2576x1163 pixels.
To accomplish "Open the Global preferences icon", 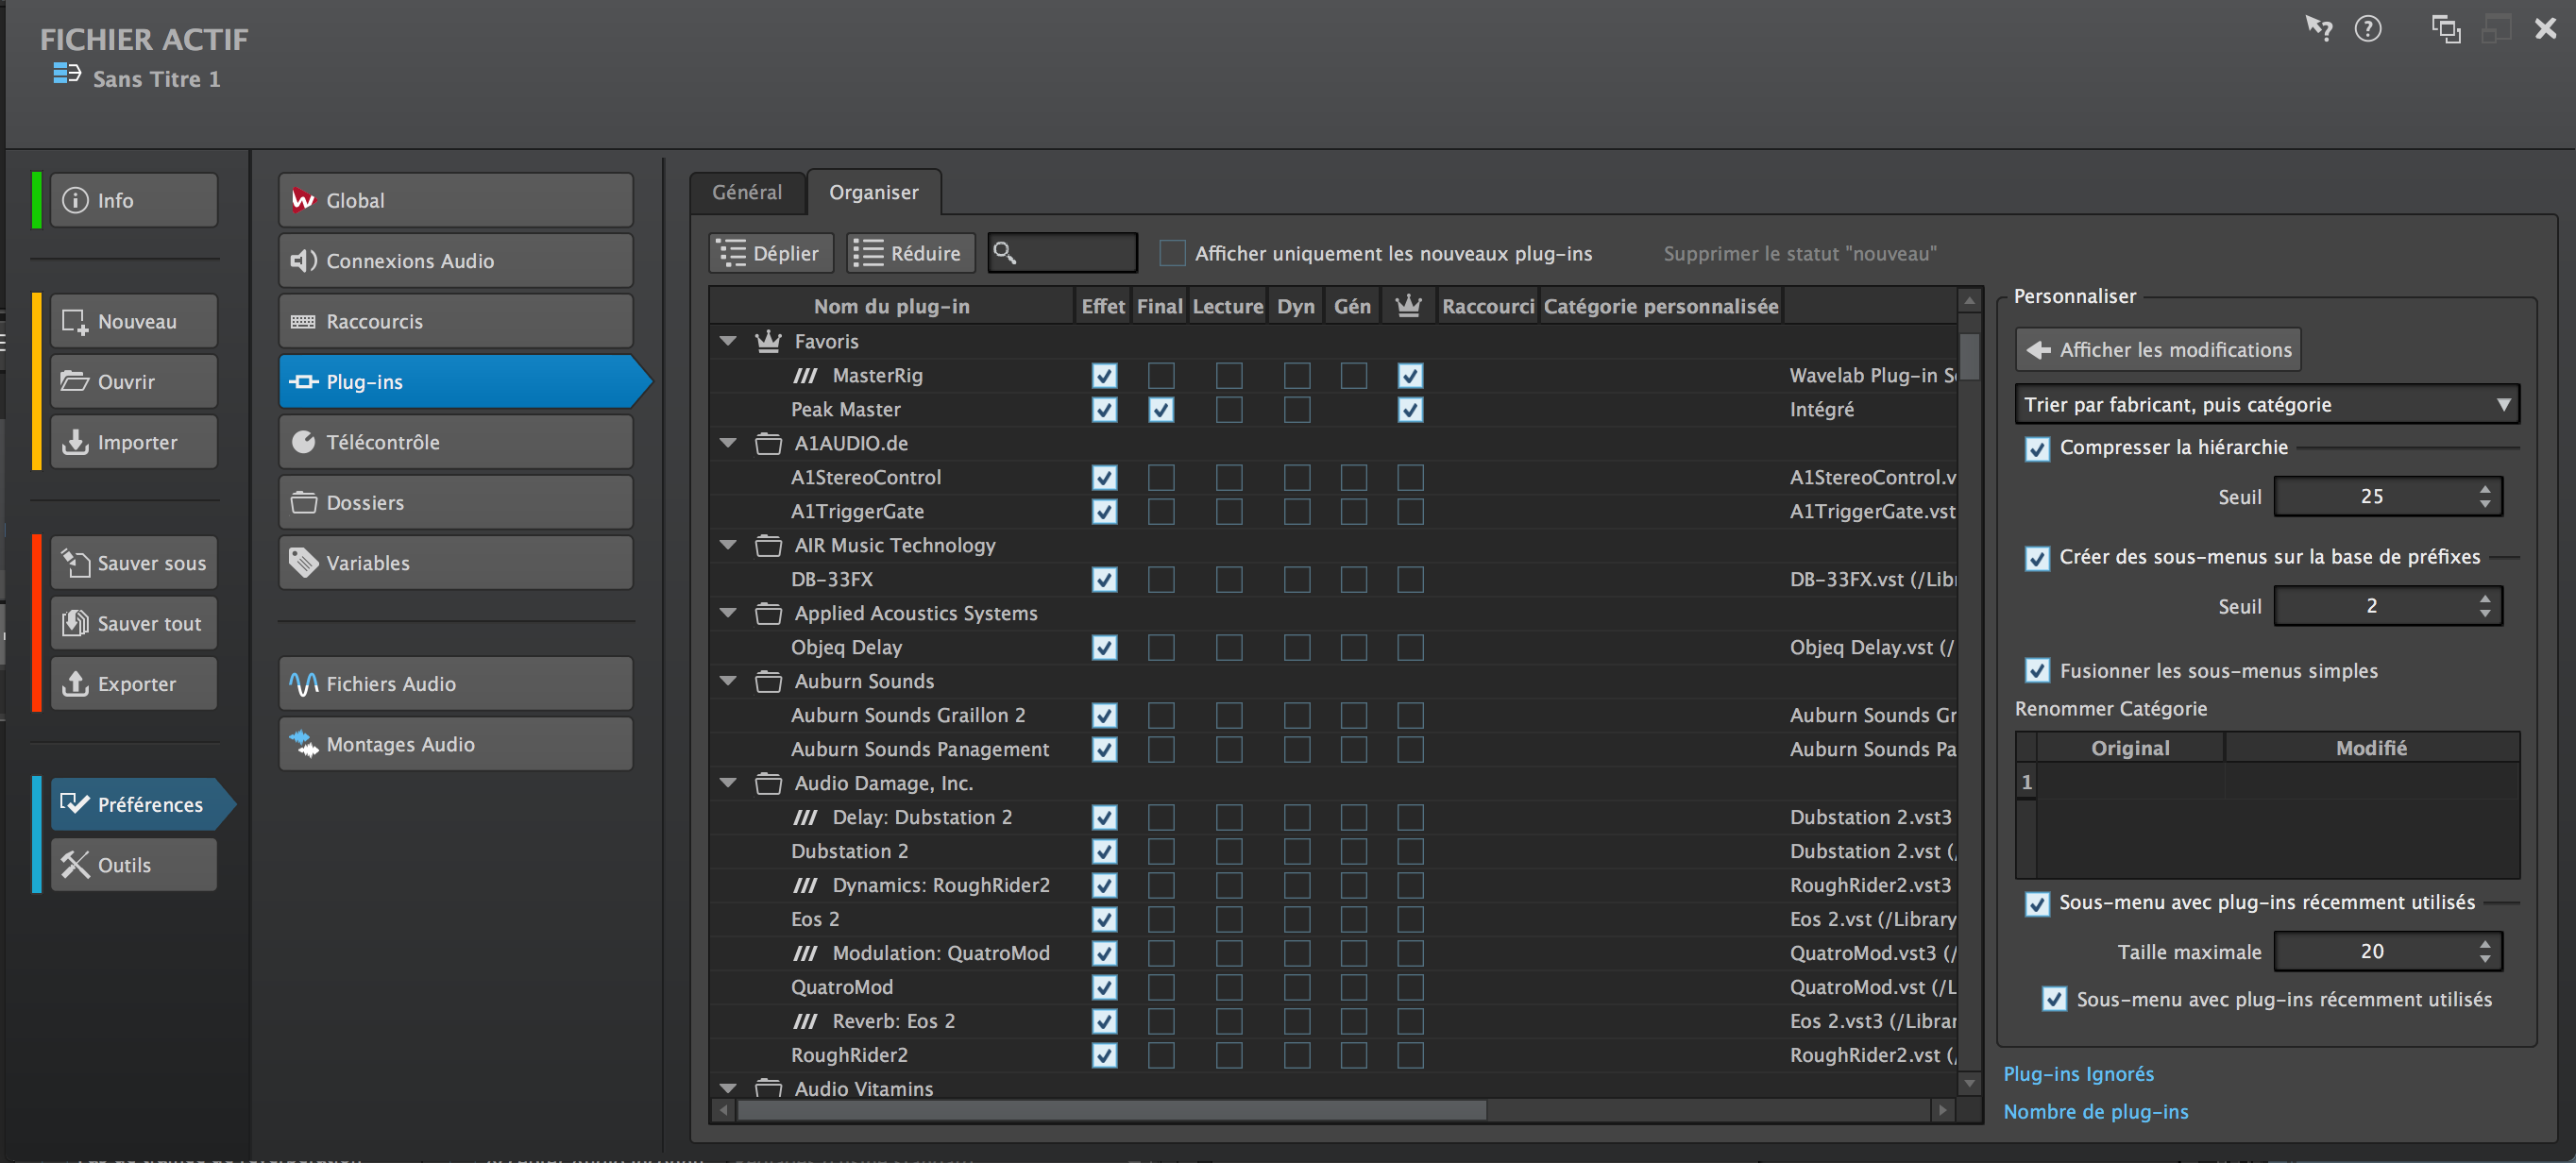I will point(303,200).
